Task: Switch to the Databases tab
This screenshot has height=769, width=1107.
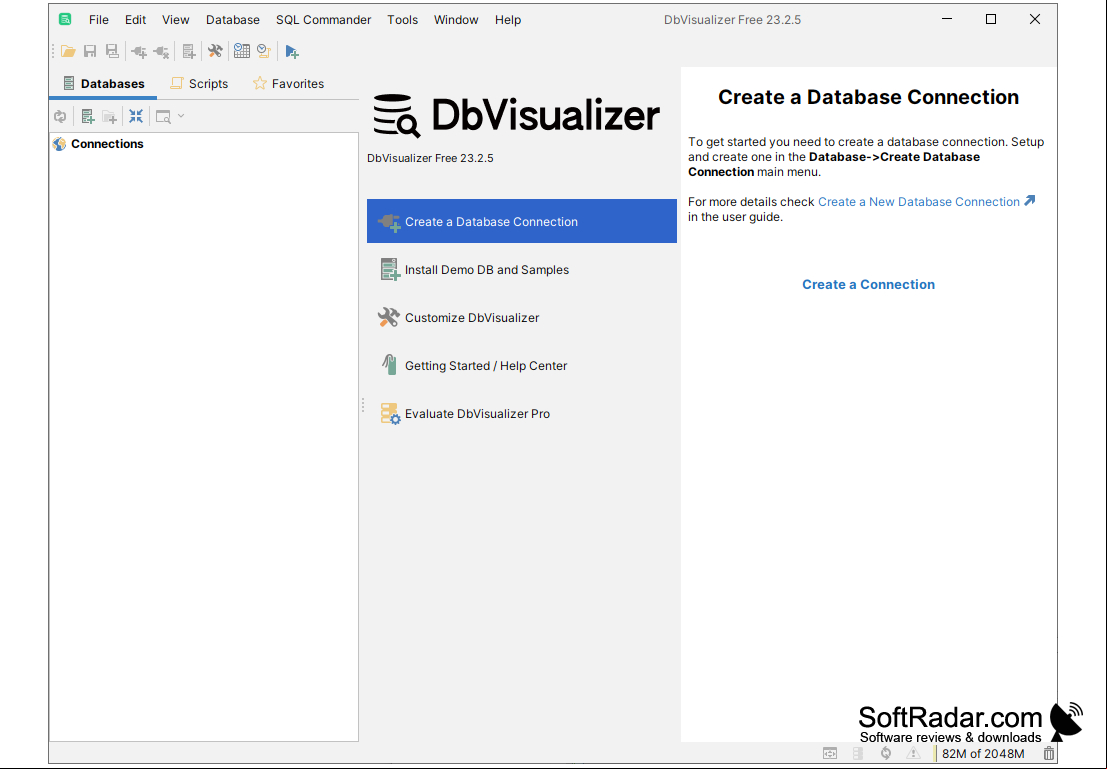Action: [x=104, y=83]
